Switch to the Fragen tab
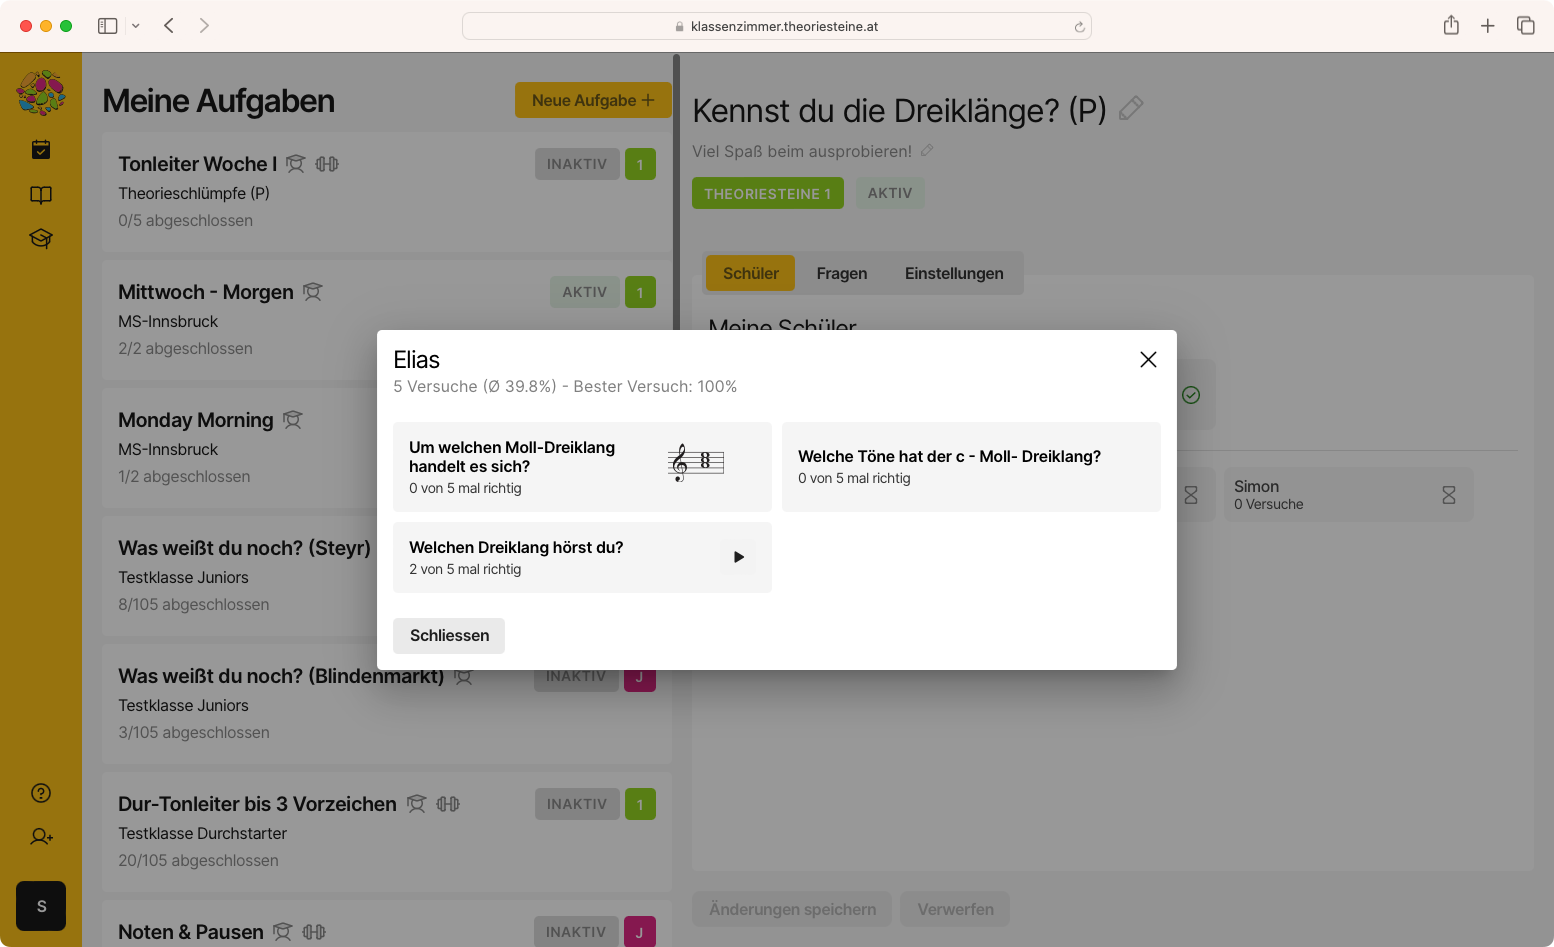The width and height of the screenshot is (1554, 947). [842, 273]
